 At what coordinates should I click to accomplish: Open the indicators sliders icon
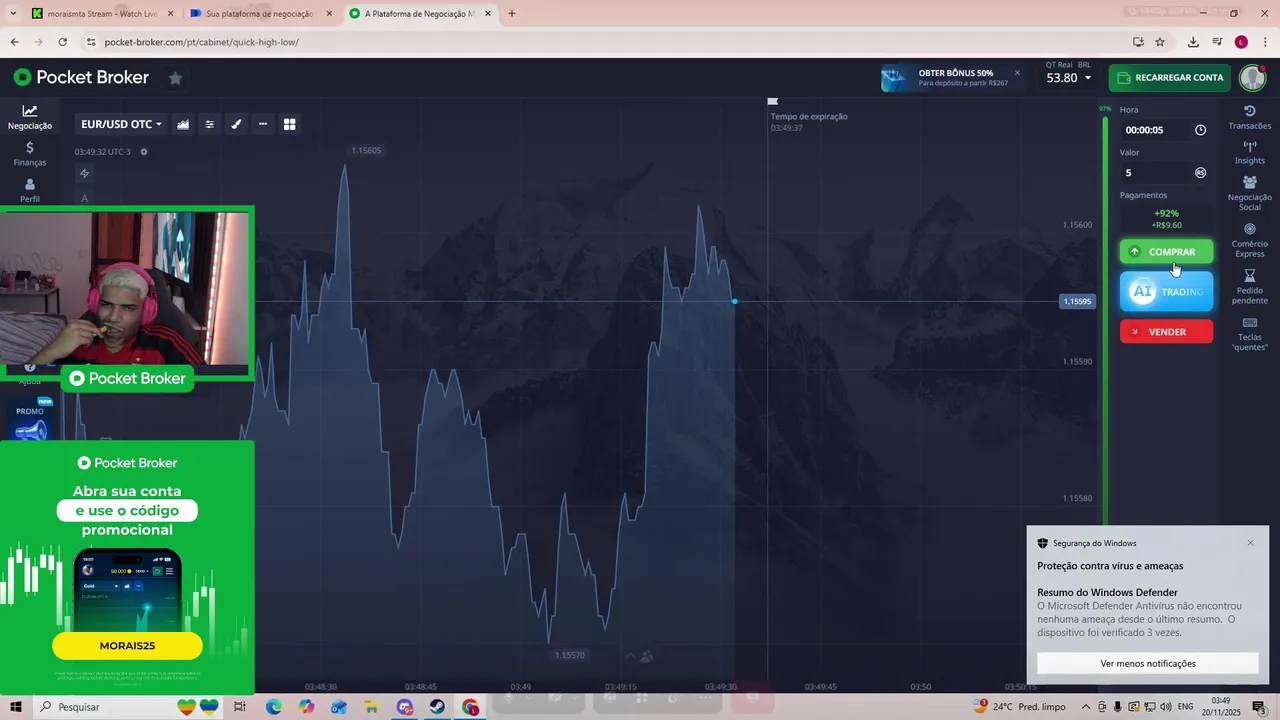coord(210,124)
